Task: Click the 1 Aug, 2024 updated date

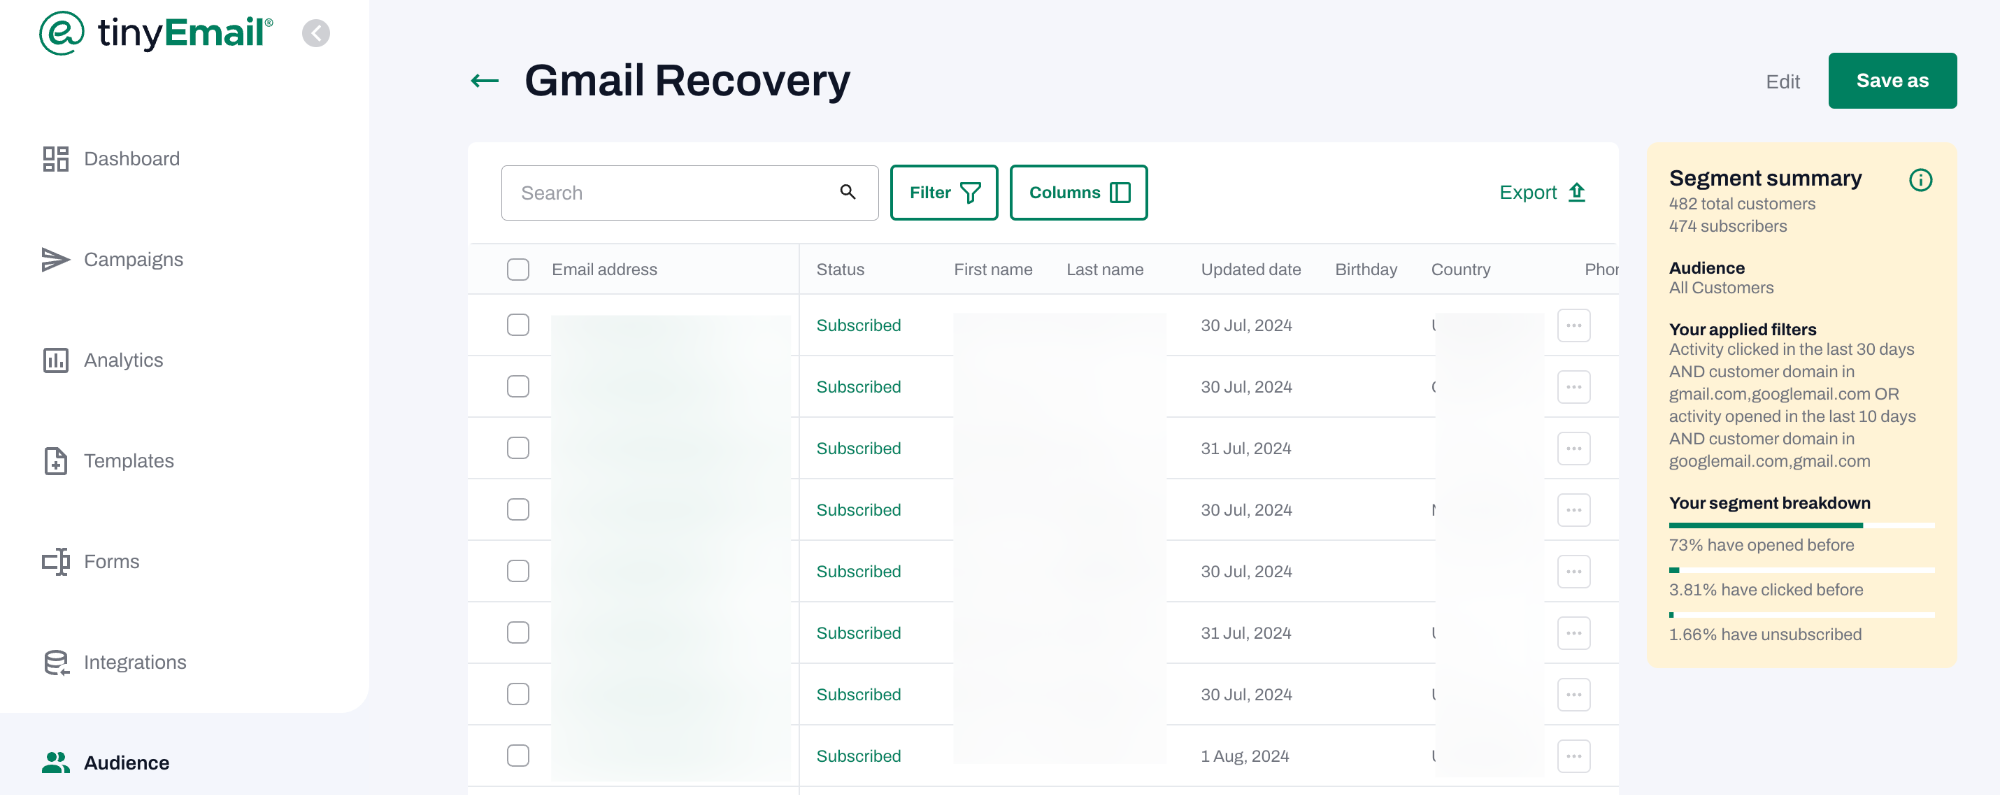Action: tap(1245, 757)
